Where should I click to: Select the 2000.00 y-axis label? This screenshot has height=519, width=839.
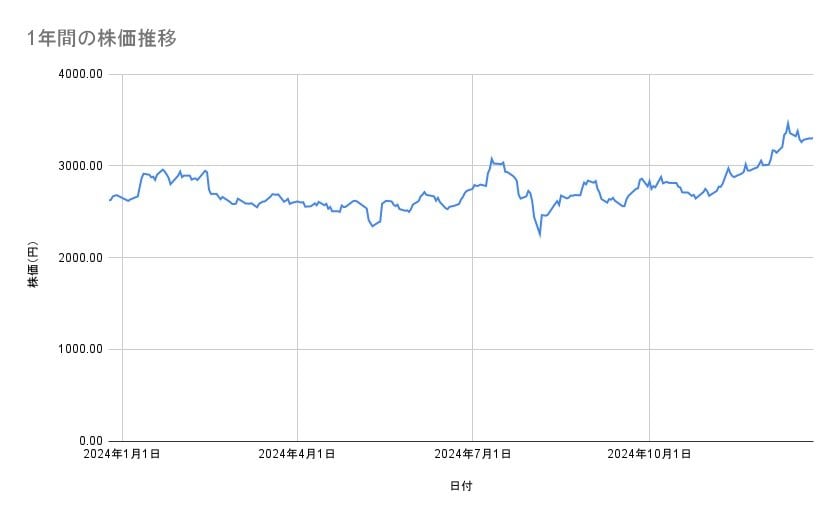(x=79, y=258)
